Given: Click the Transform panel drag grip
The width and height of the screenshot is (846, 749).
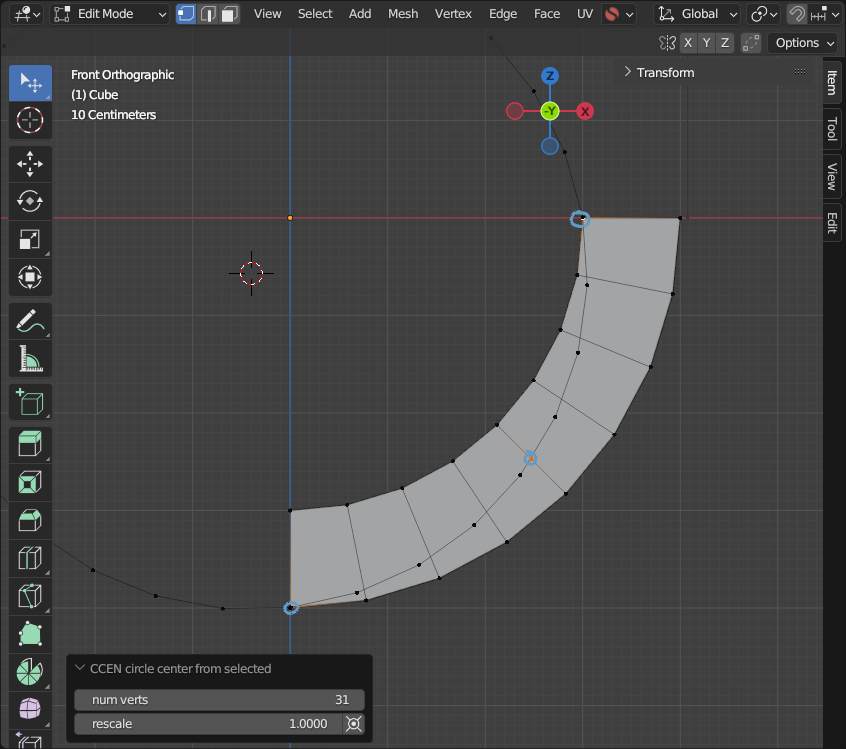Looking at the screenshot, I should point(800,72).
